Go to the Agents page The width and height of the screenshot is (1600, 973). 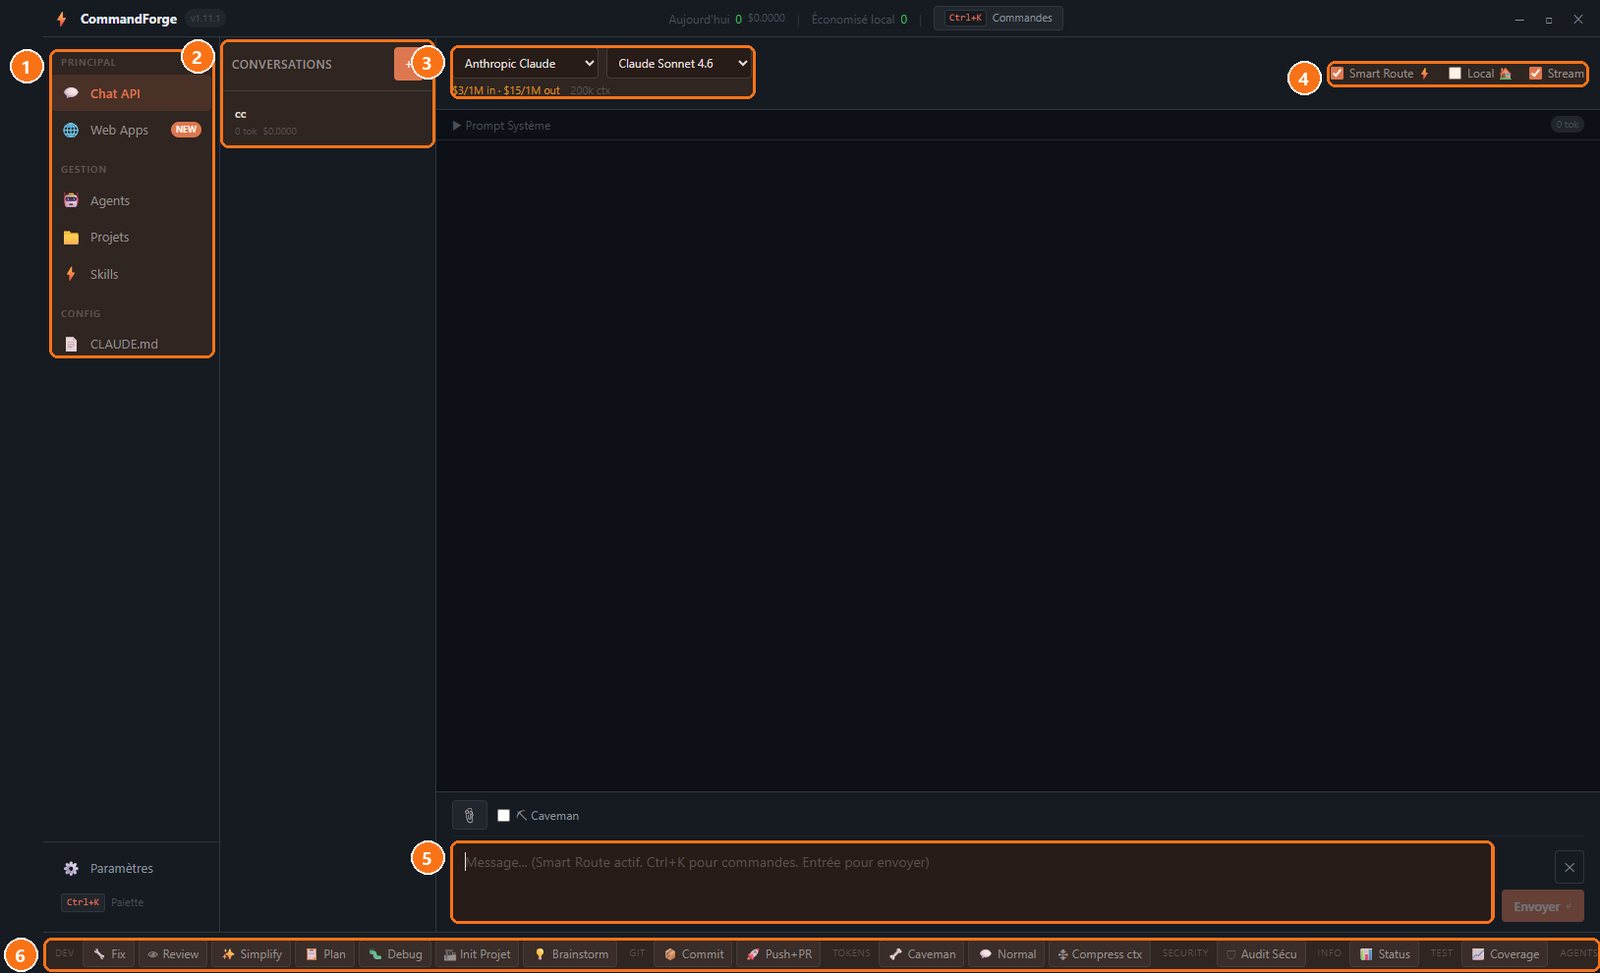click(x=132, y=201)
